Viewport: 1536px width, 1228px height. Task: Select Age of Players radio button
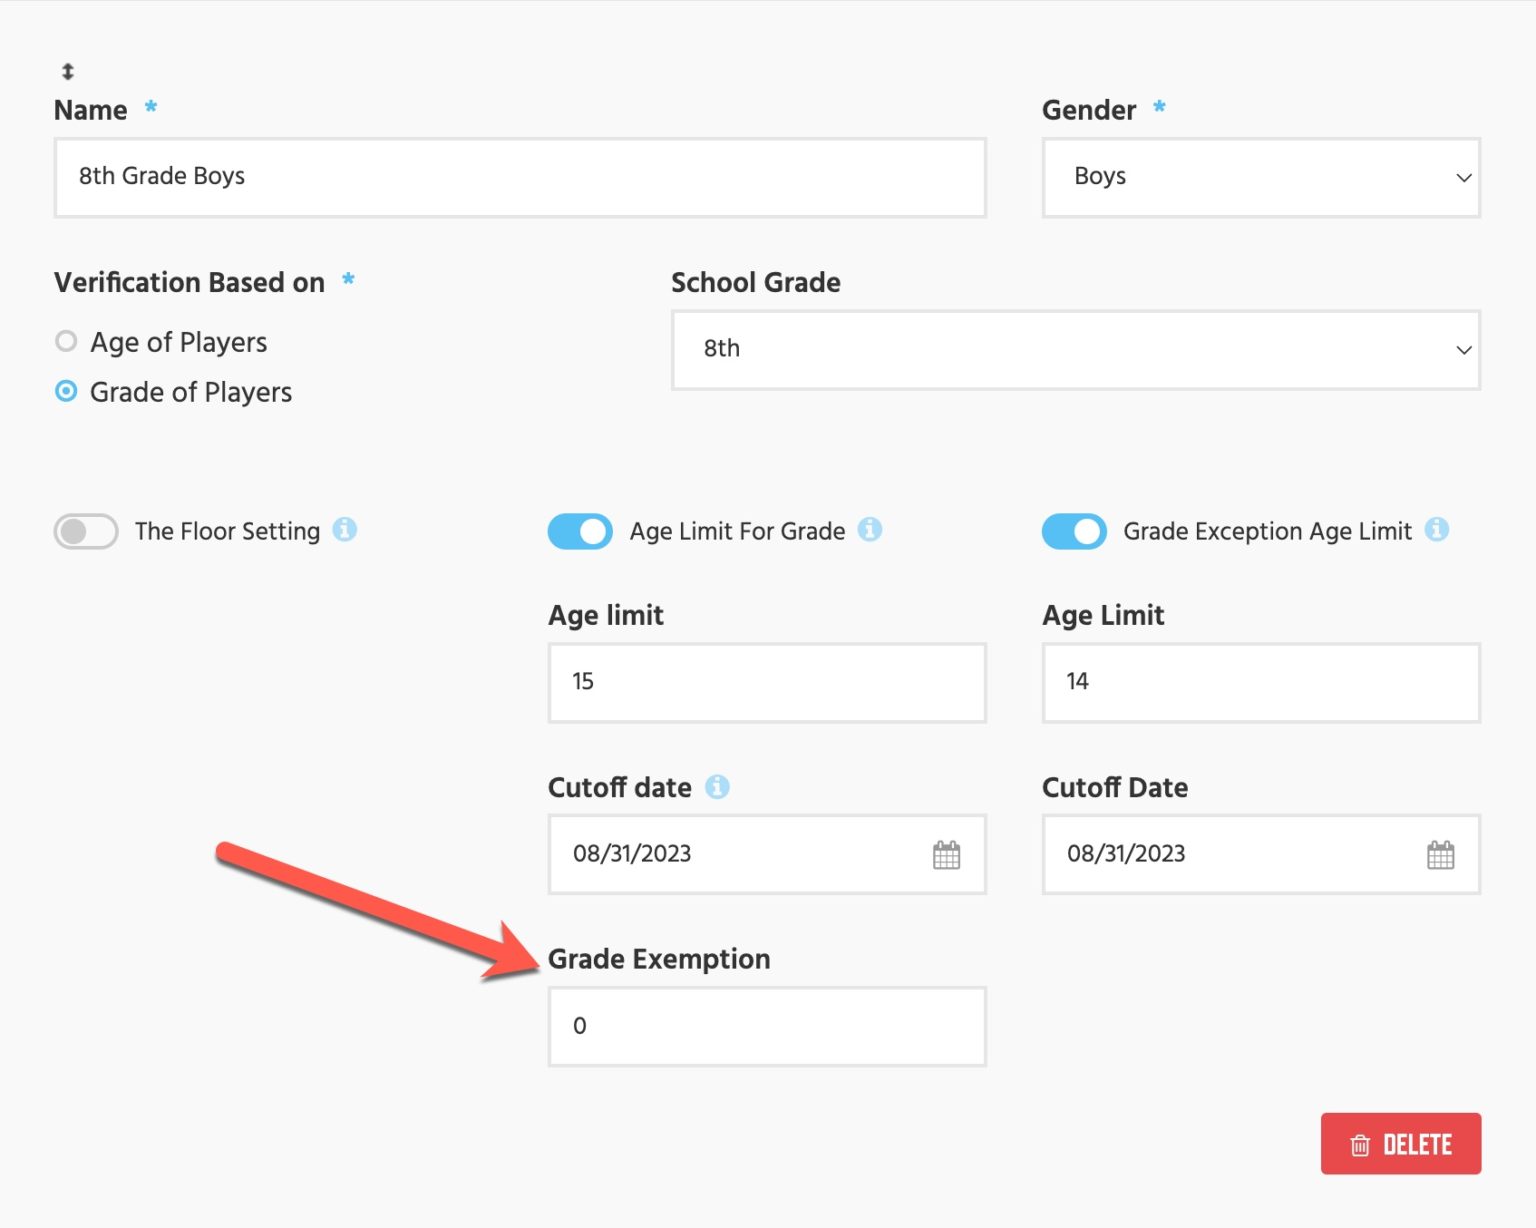tap(66, 342)
